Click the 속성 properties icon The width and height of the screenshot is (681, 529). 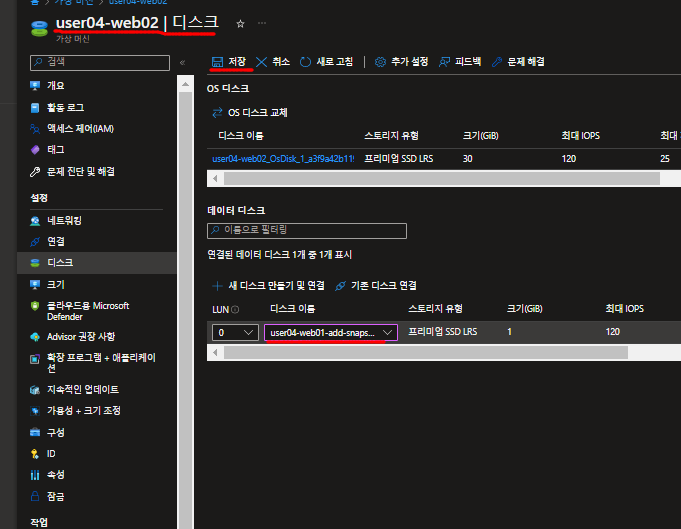coord(35,475)
